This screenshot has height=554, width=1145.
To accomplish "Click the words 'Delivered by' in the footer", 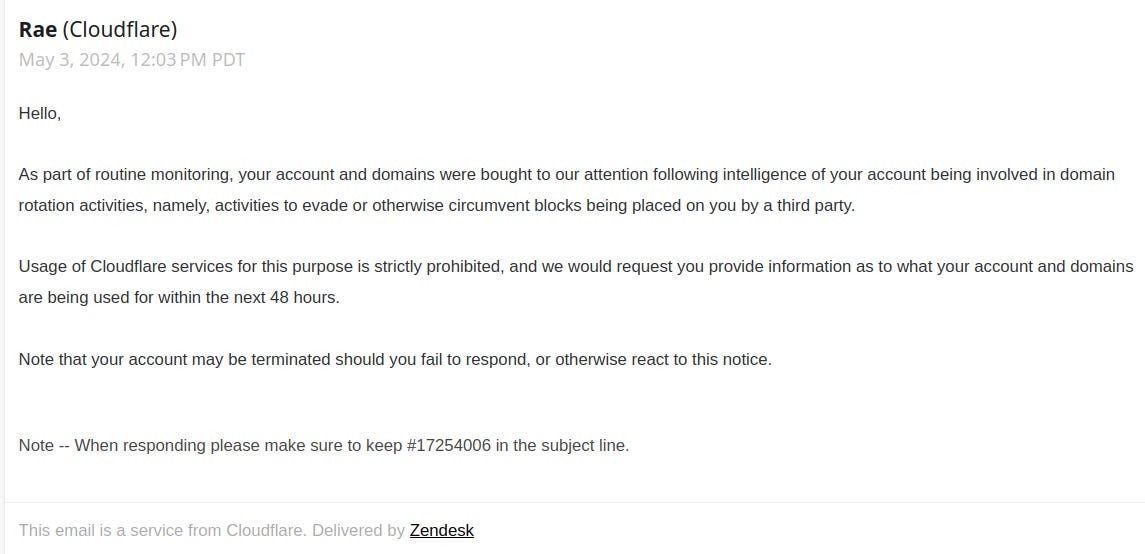I will coord(358,531).
